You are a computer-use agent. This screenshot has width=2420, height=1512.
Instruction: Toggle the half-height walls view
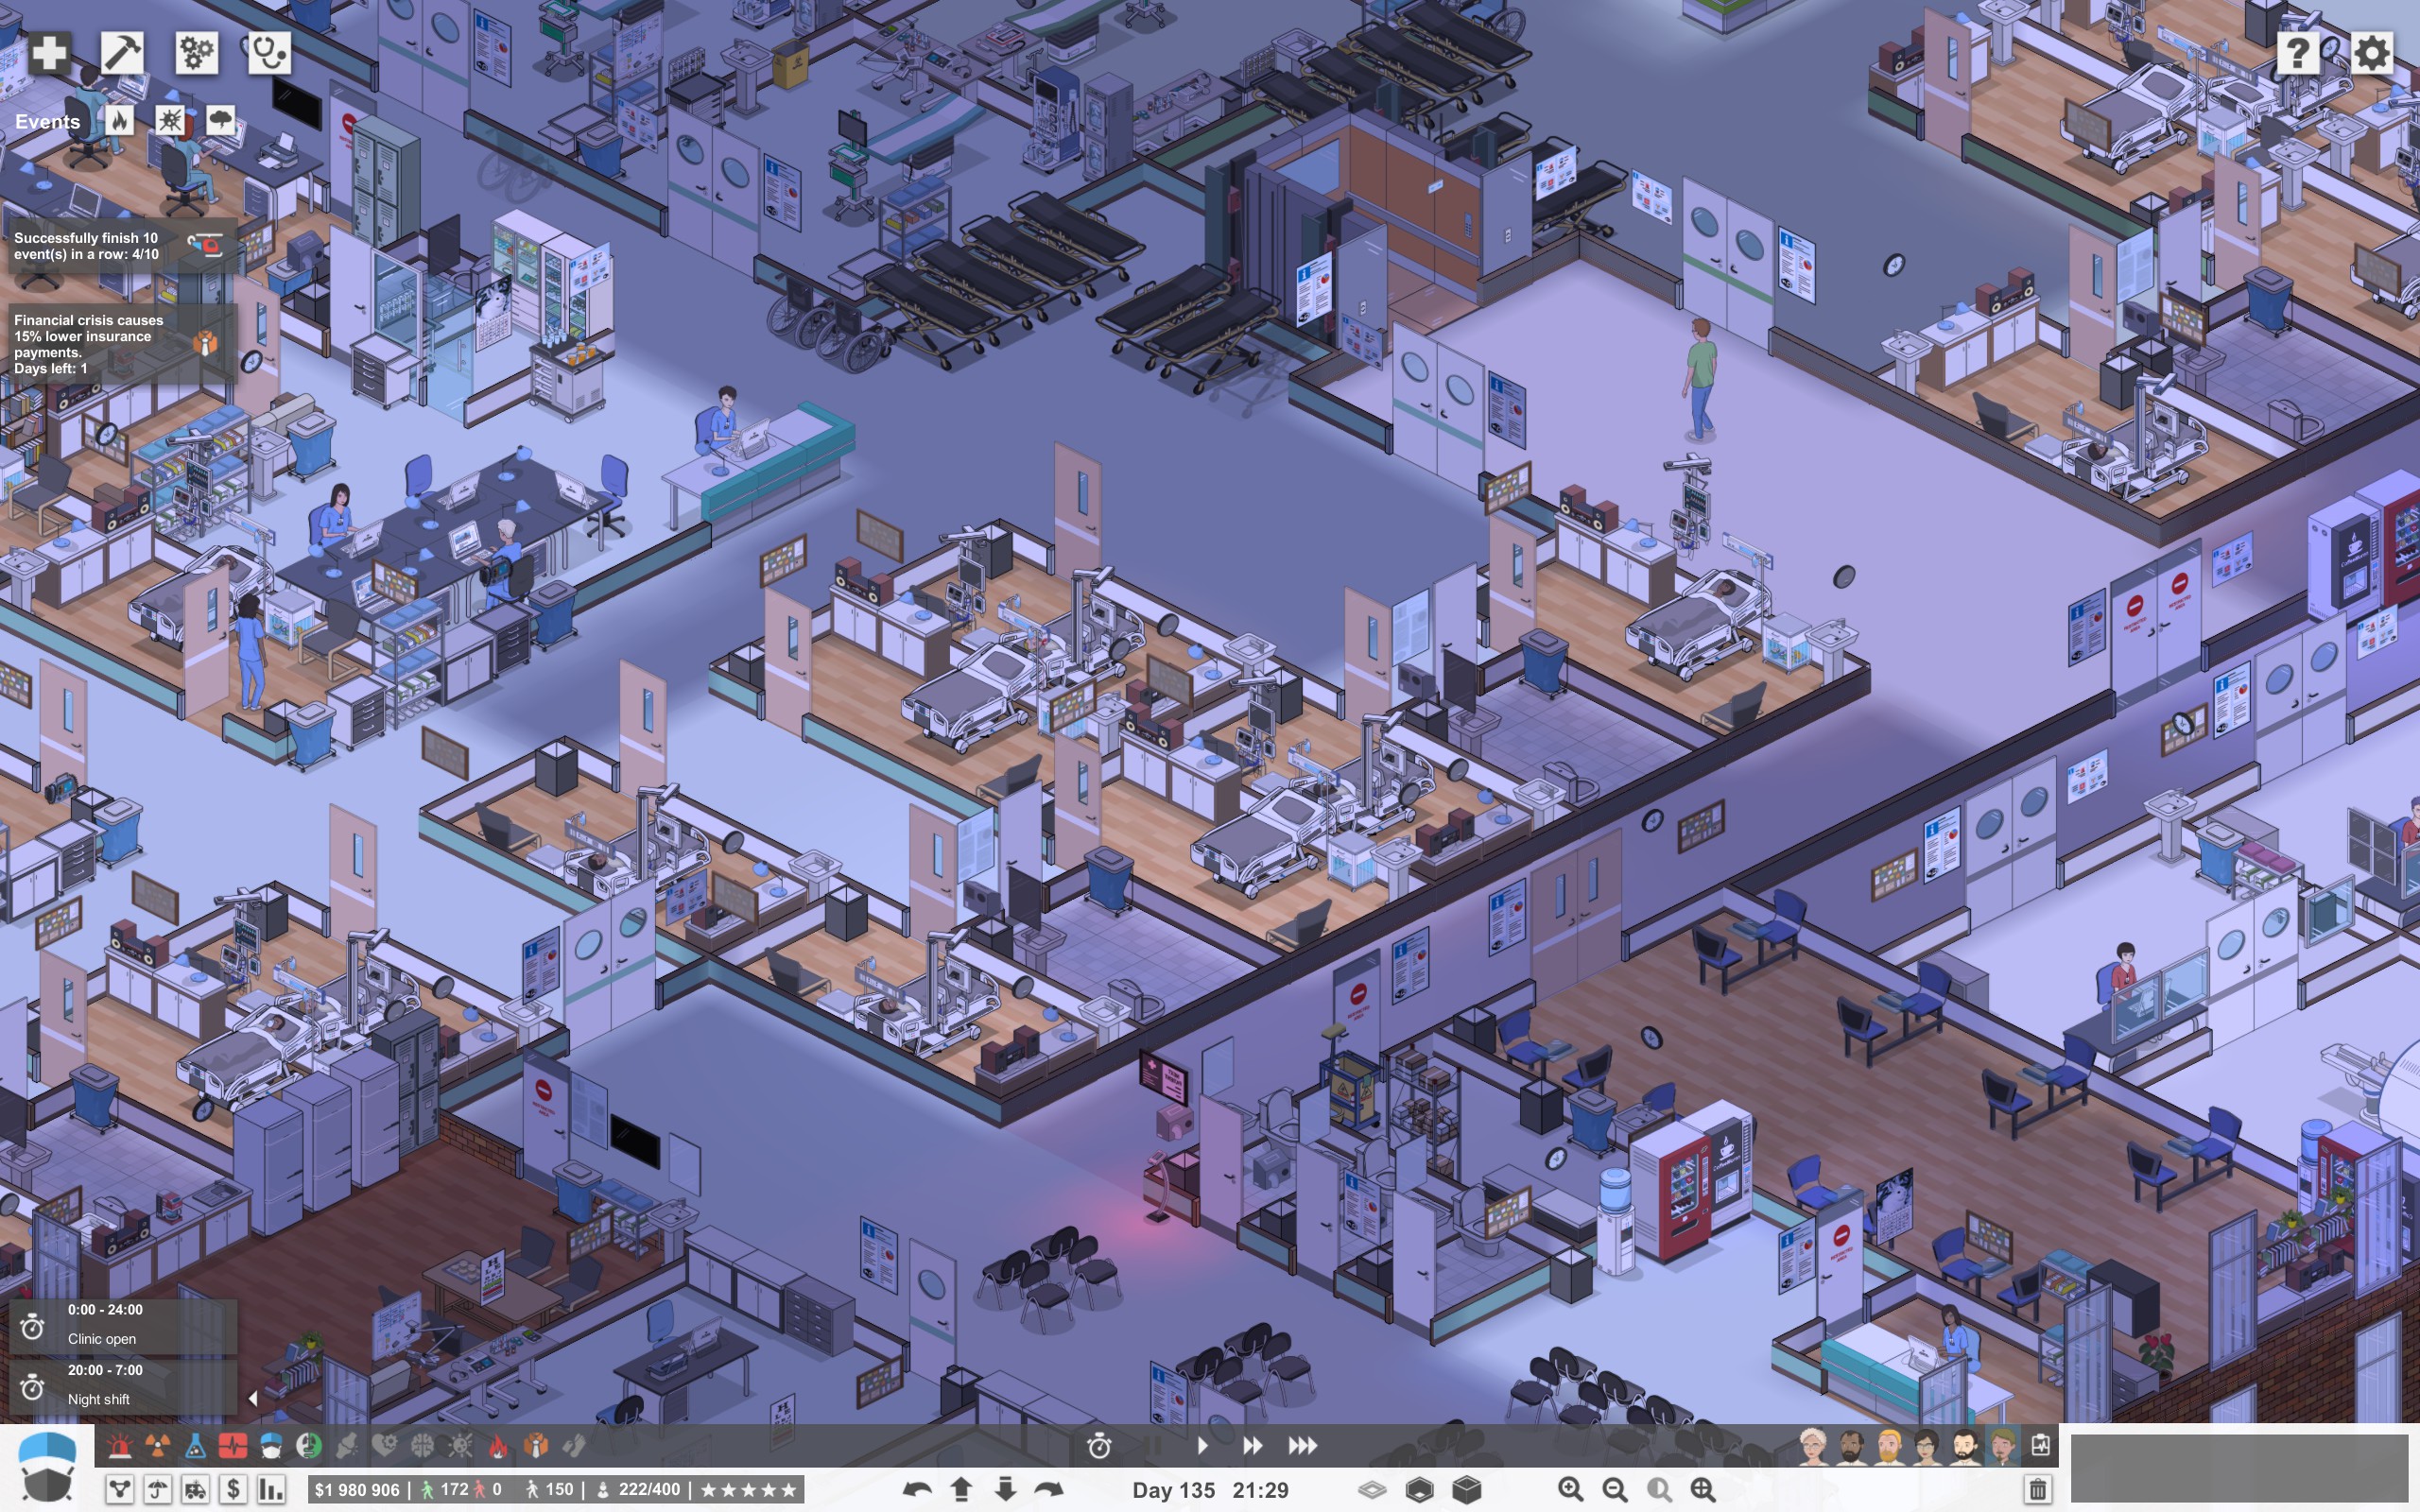click(x=1419, y=1490)
